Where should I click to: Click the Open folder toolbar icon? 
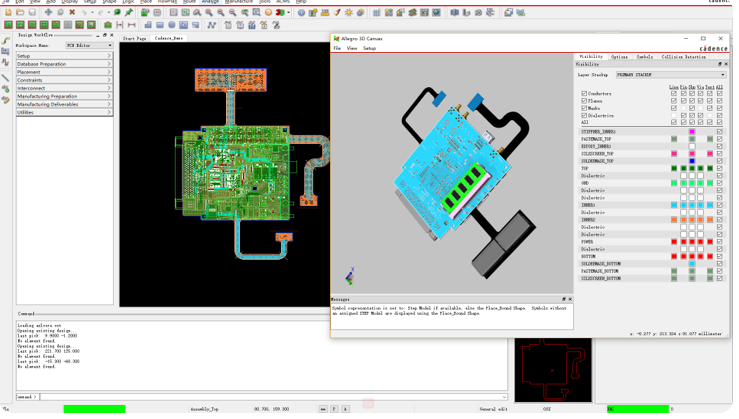coord(20,13)
